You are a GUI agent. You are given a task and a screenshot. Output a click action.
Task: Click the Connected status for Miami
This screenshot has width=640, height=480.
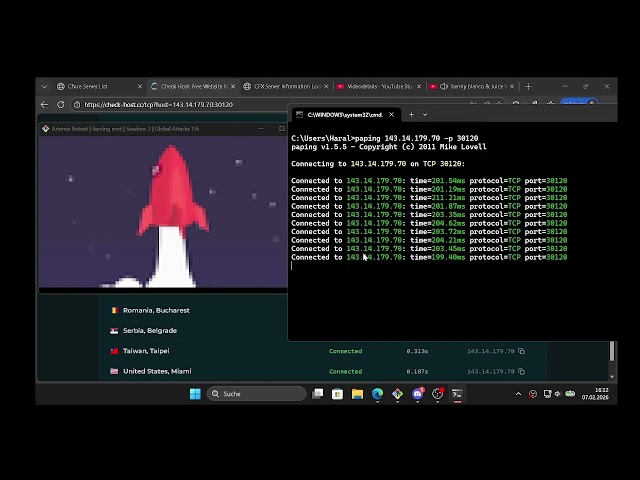pos(345,371)
